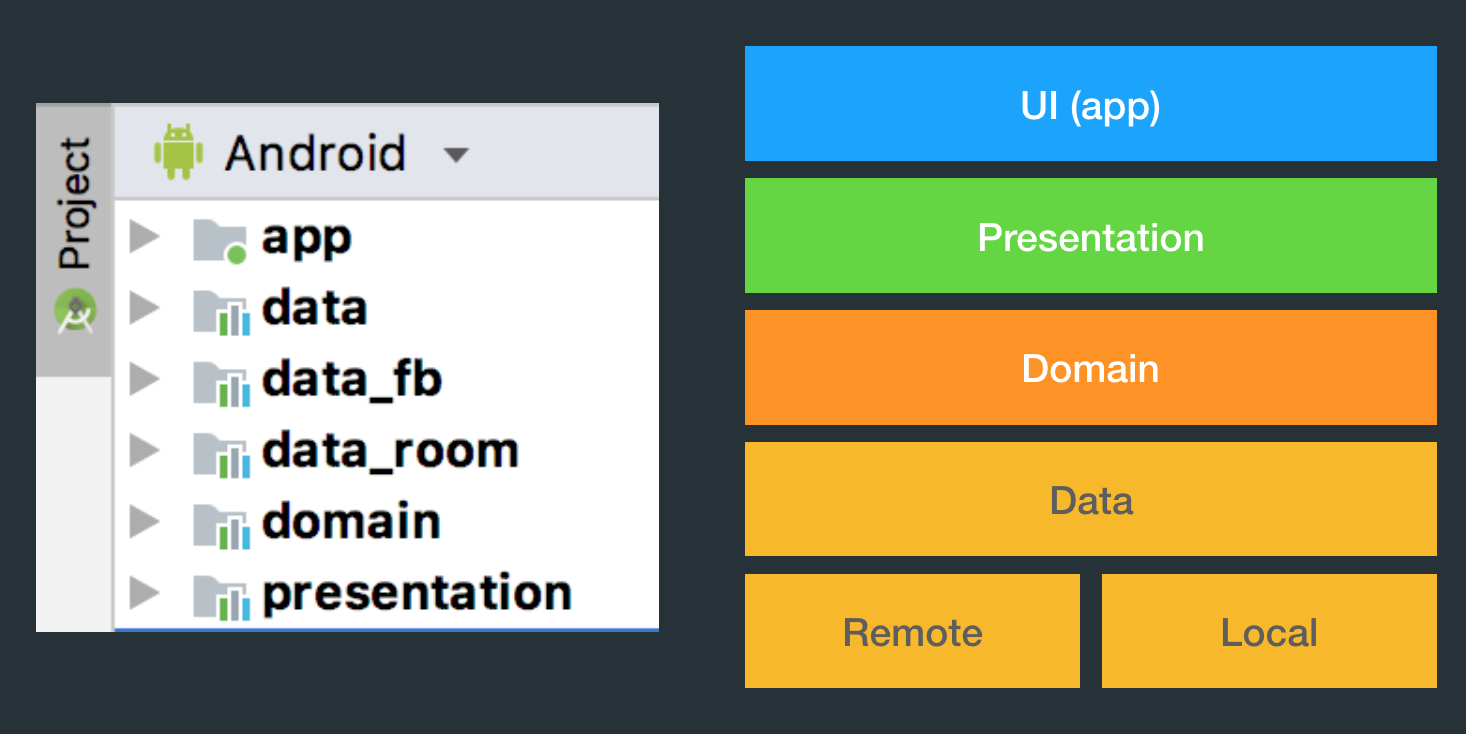This screenshot has width=1466, height=734.
Task: Click the presentation module folder icon
Action: coord(220,594)
